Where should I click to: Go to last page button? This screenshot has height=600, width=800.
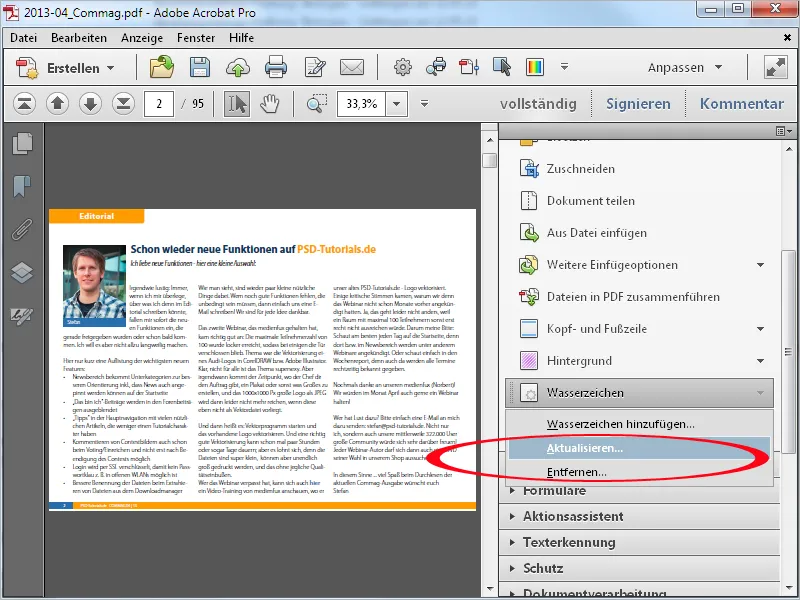click(x=123, y=104)
